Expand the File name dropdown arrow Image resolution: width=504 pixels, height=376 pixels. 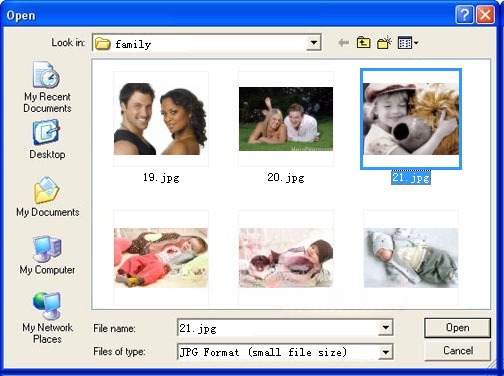386,327
